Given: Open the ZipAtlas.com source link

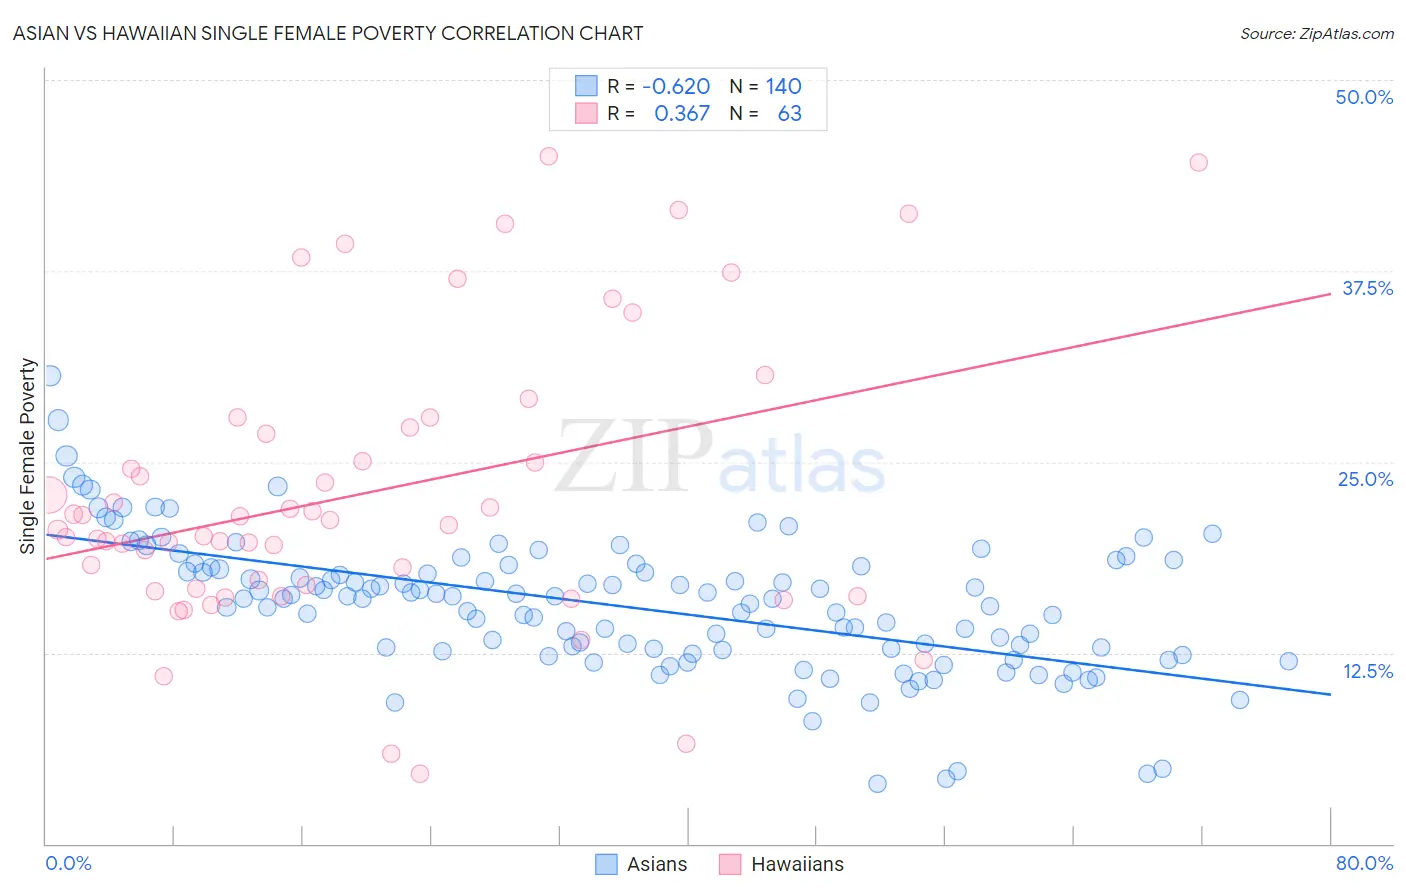Looking at the screenshot, I should pos(1317,33).
